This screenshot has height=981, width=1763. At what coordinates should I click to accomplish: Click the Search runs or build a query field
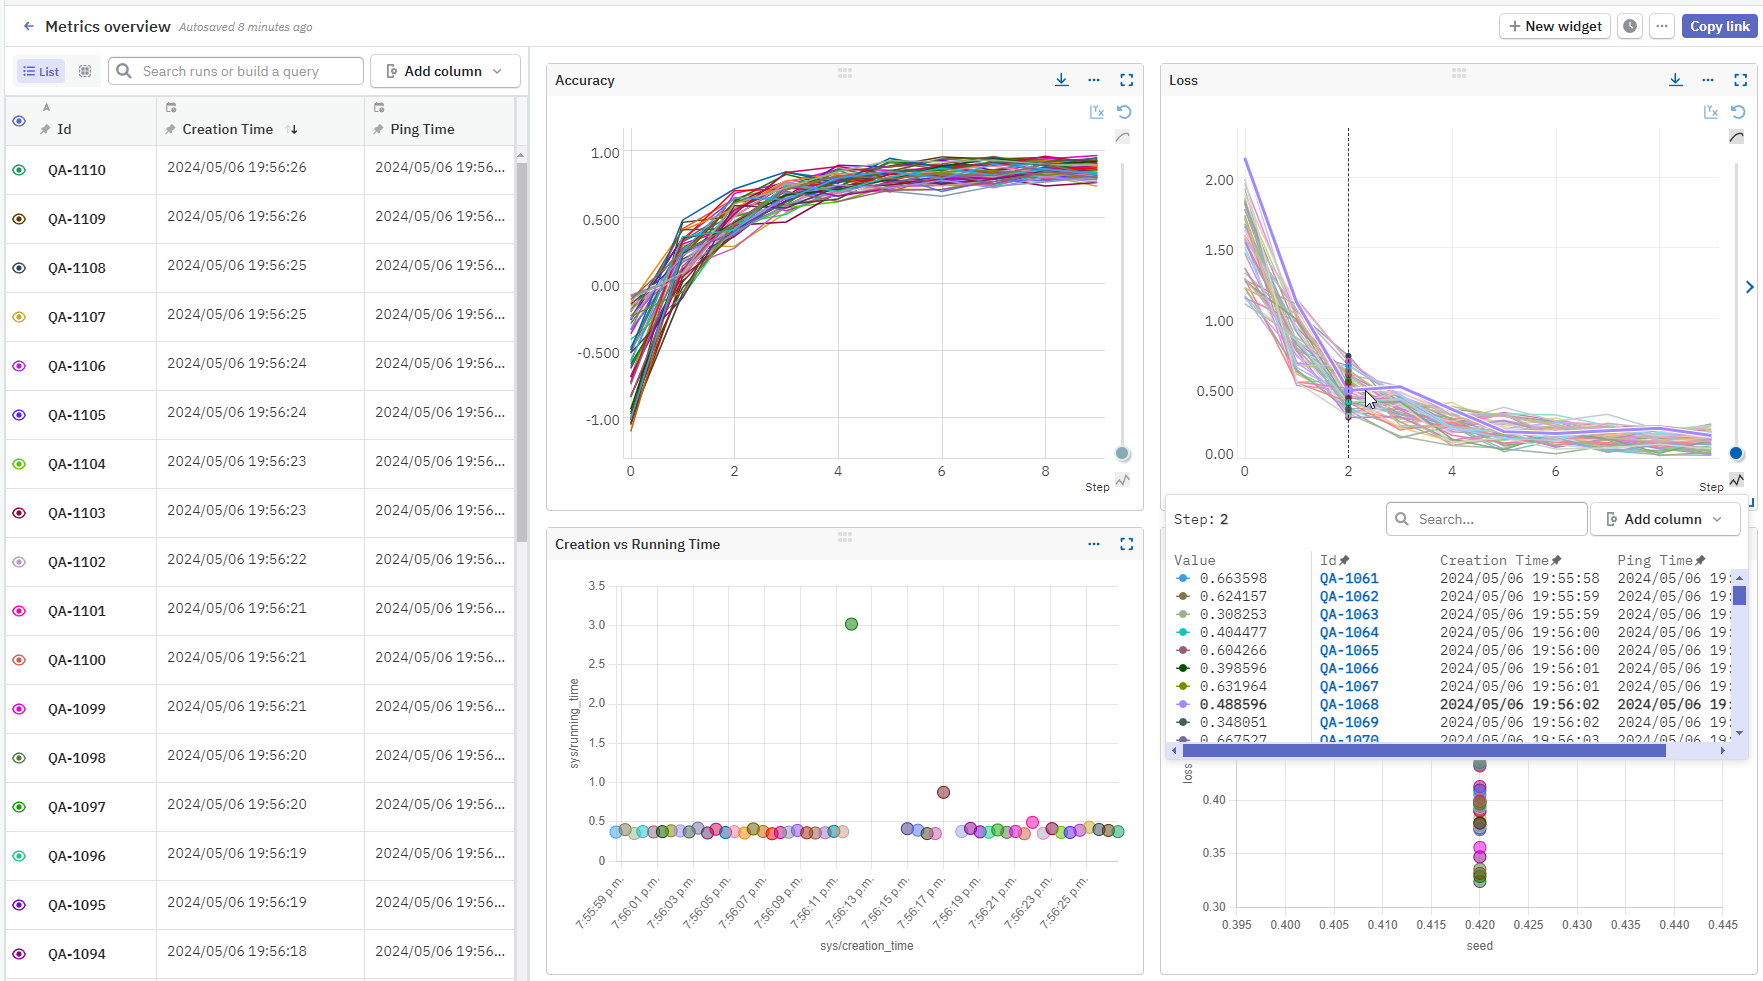point(235,71)
